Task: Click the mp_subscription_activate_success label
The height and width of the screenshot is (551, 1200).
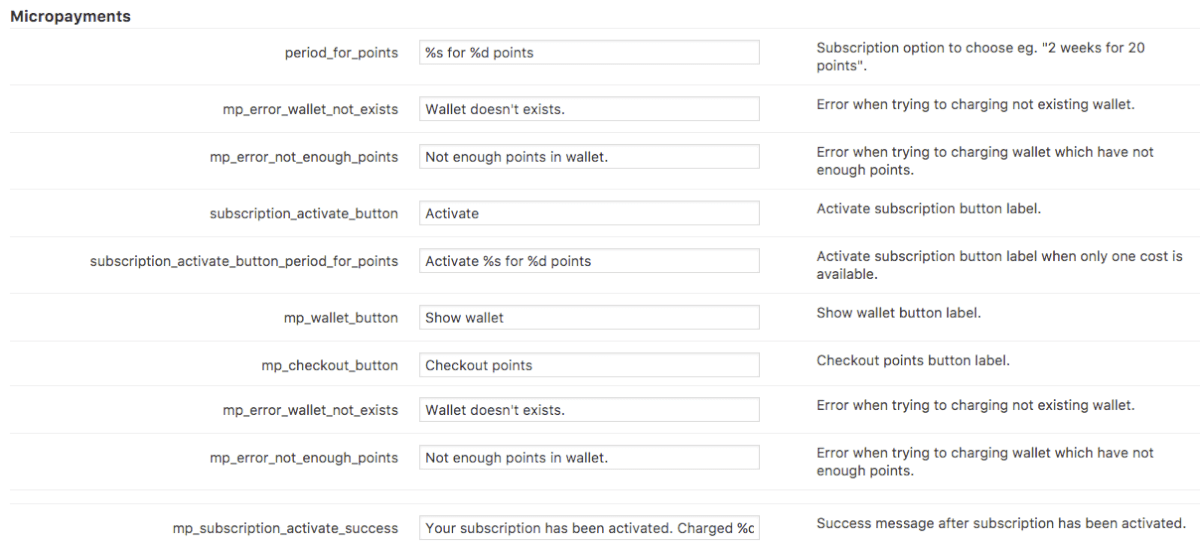Action: click(285, 528)
